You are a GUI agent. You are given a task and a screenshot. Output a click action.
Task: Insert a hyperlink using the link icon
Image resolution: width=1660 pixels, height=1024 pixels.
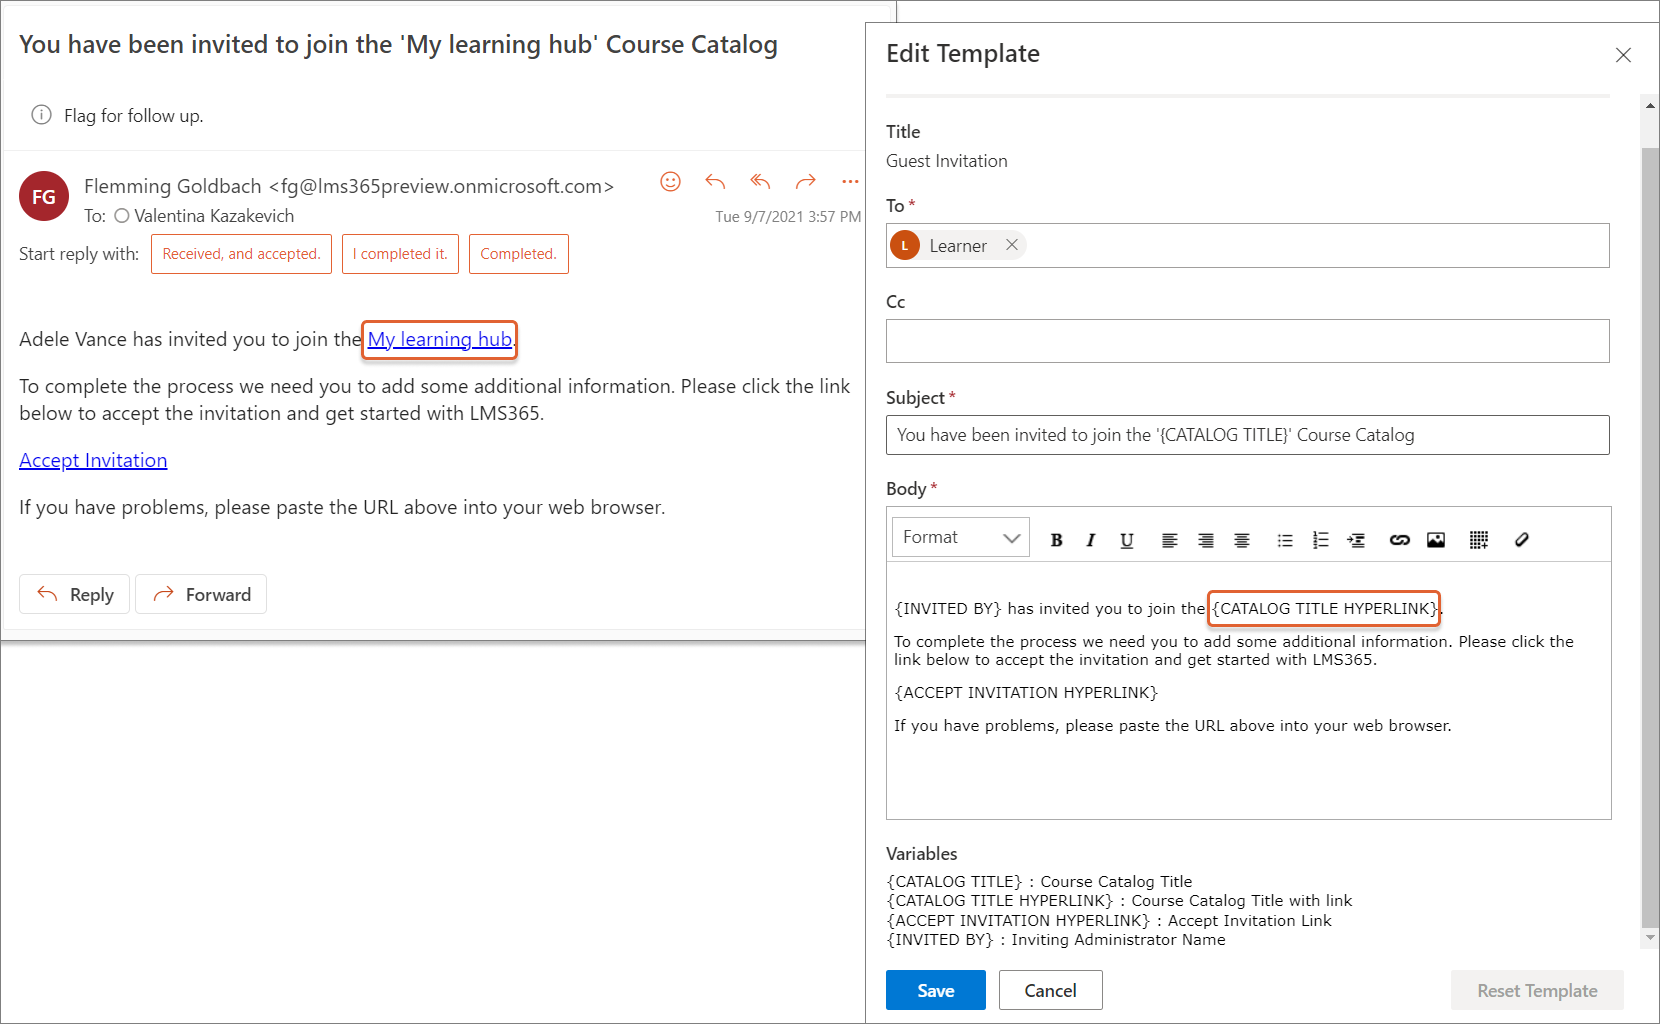1399,540
